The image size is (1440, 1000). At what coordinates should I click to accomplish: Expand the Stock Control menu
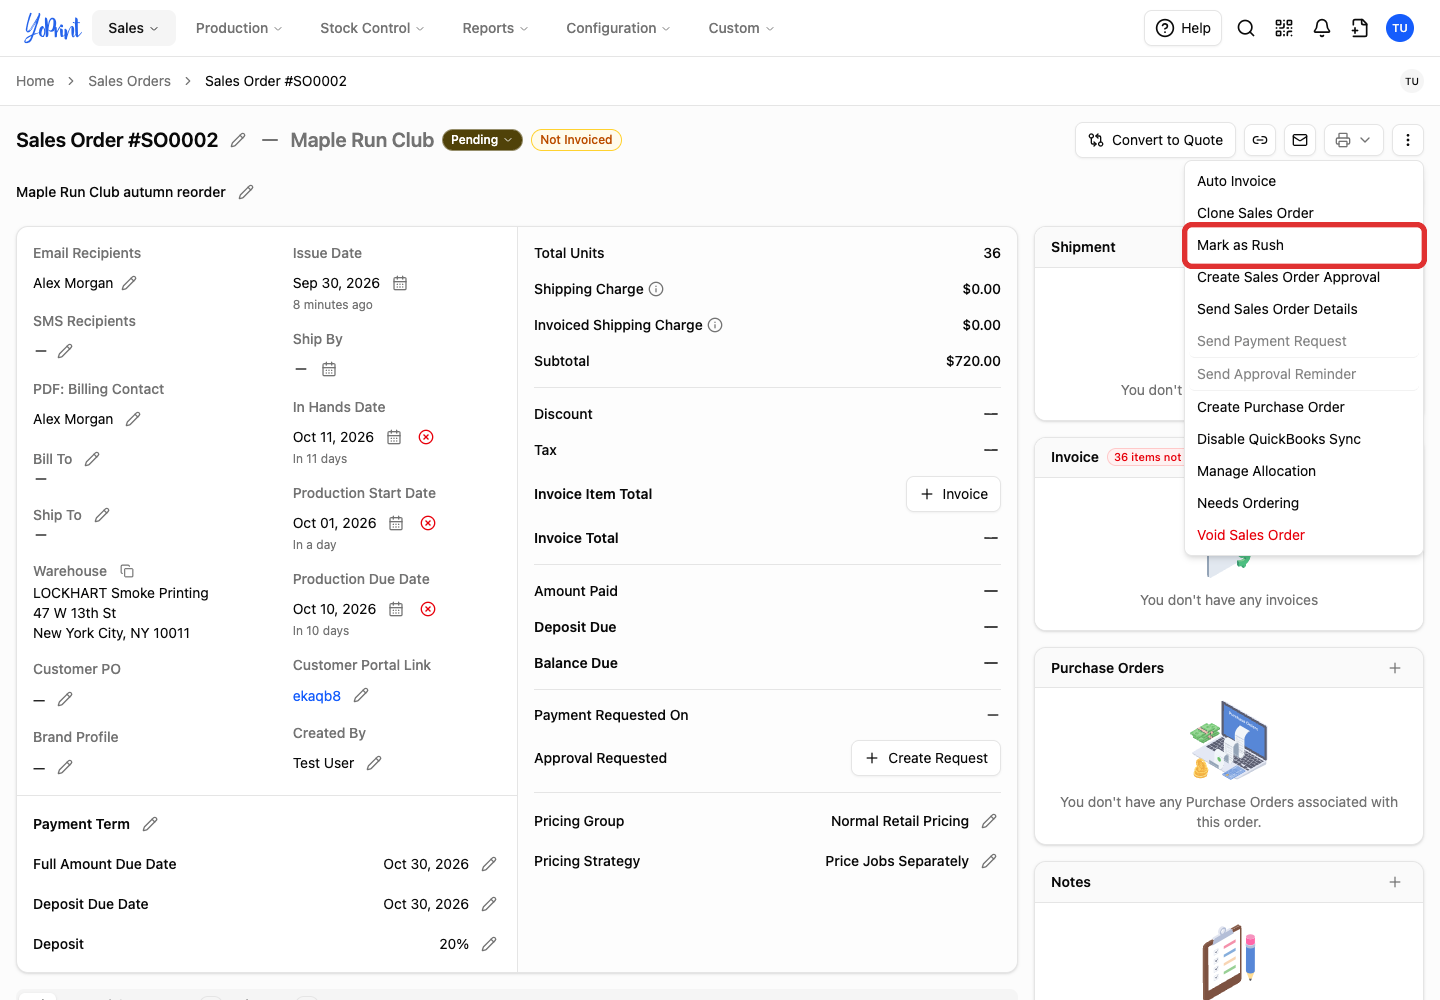pyautogui.click(x=372, y=28)
